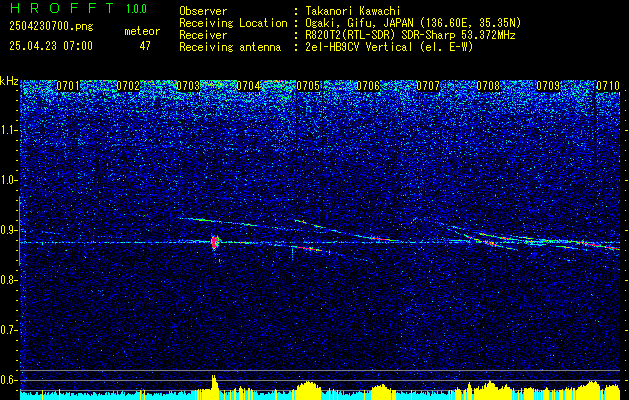Click the Observer label

point(203,11)
